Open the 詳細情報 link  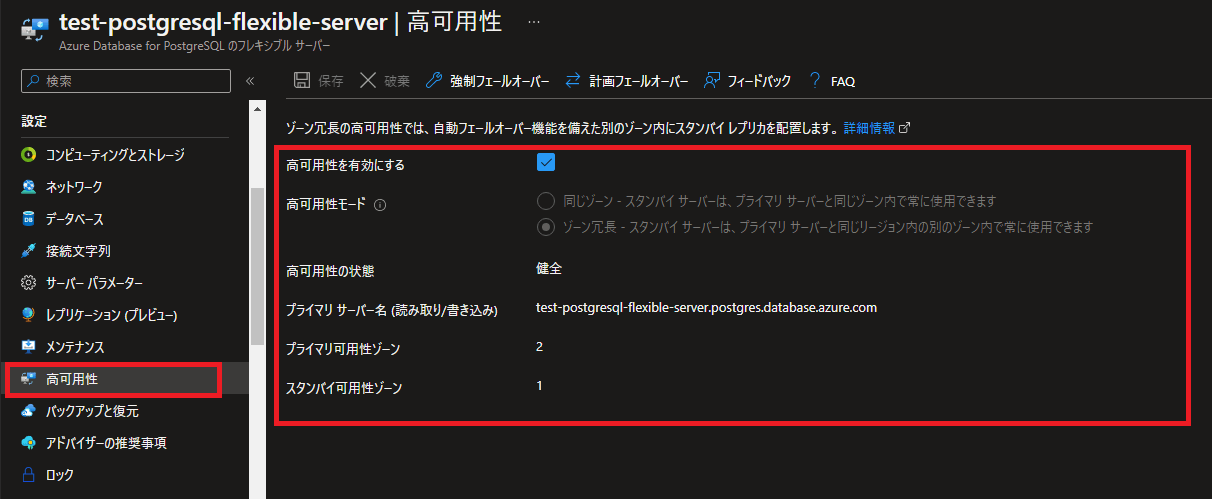(869, 128)
